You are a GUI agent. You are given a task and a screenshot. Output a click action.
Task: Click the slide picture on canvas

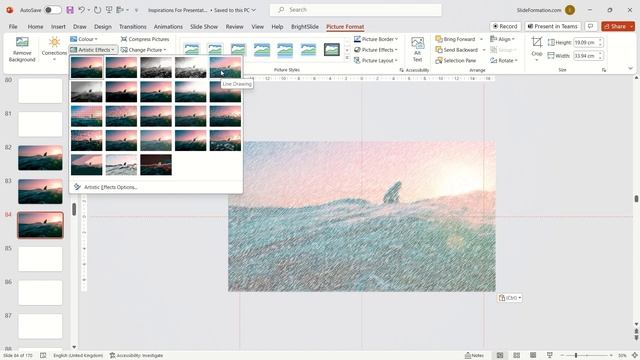click(362, 216)
